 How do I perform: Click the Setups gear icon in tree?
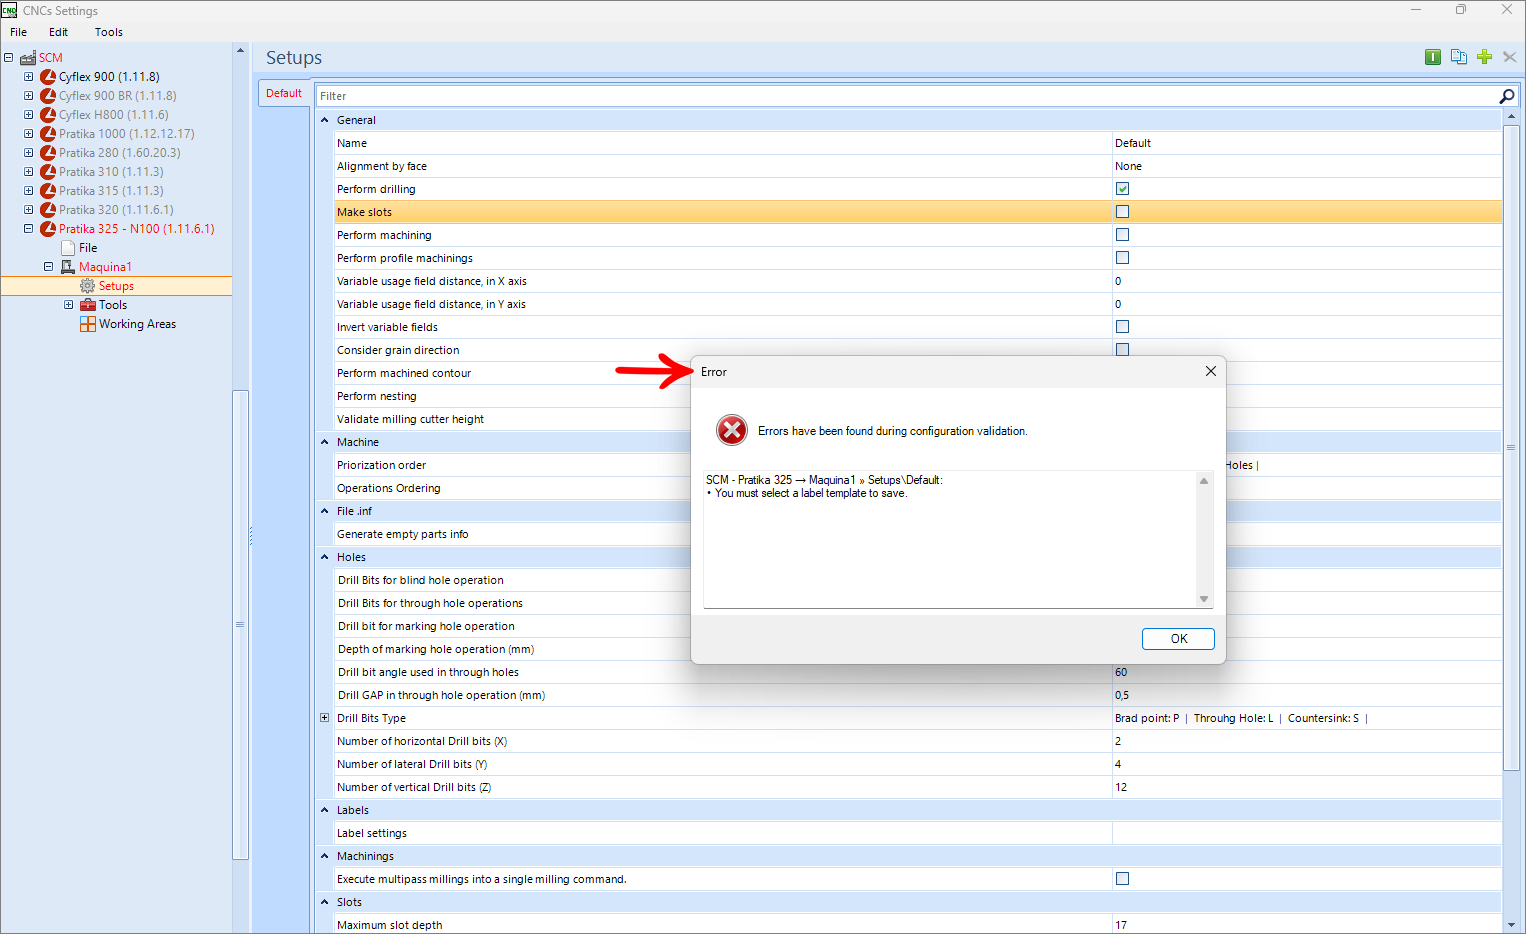tap(88, 286)
